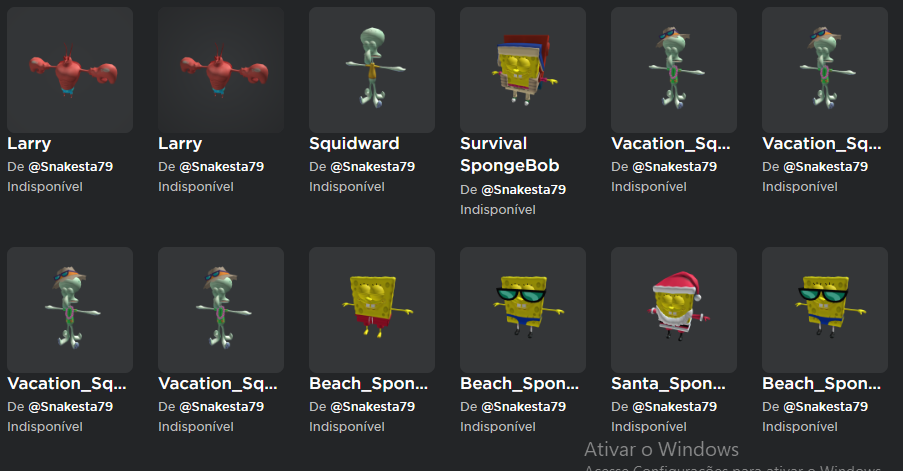The width and height of the screenshot is (903, 471).
Task: Select the last sunglasses SpongeBob thumbnail
Action: pyautogui.click(x=825, y=310)
